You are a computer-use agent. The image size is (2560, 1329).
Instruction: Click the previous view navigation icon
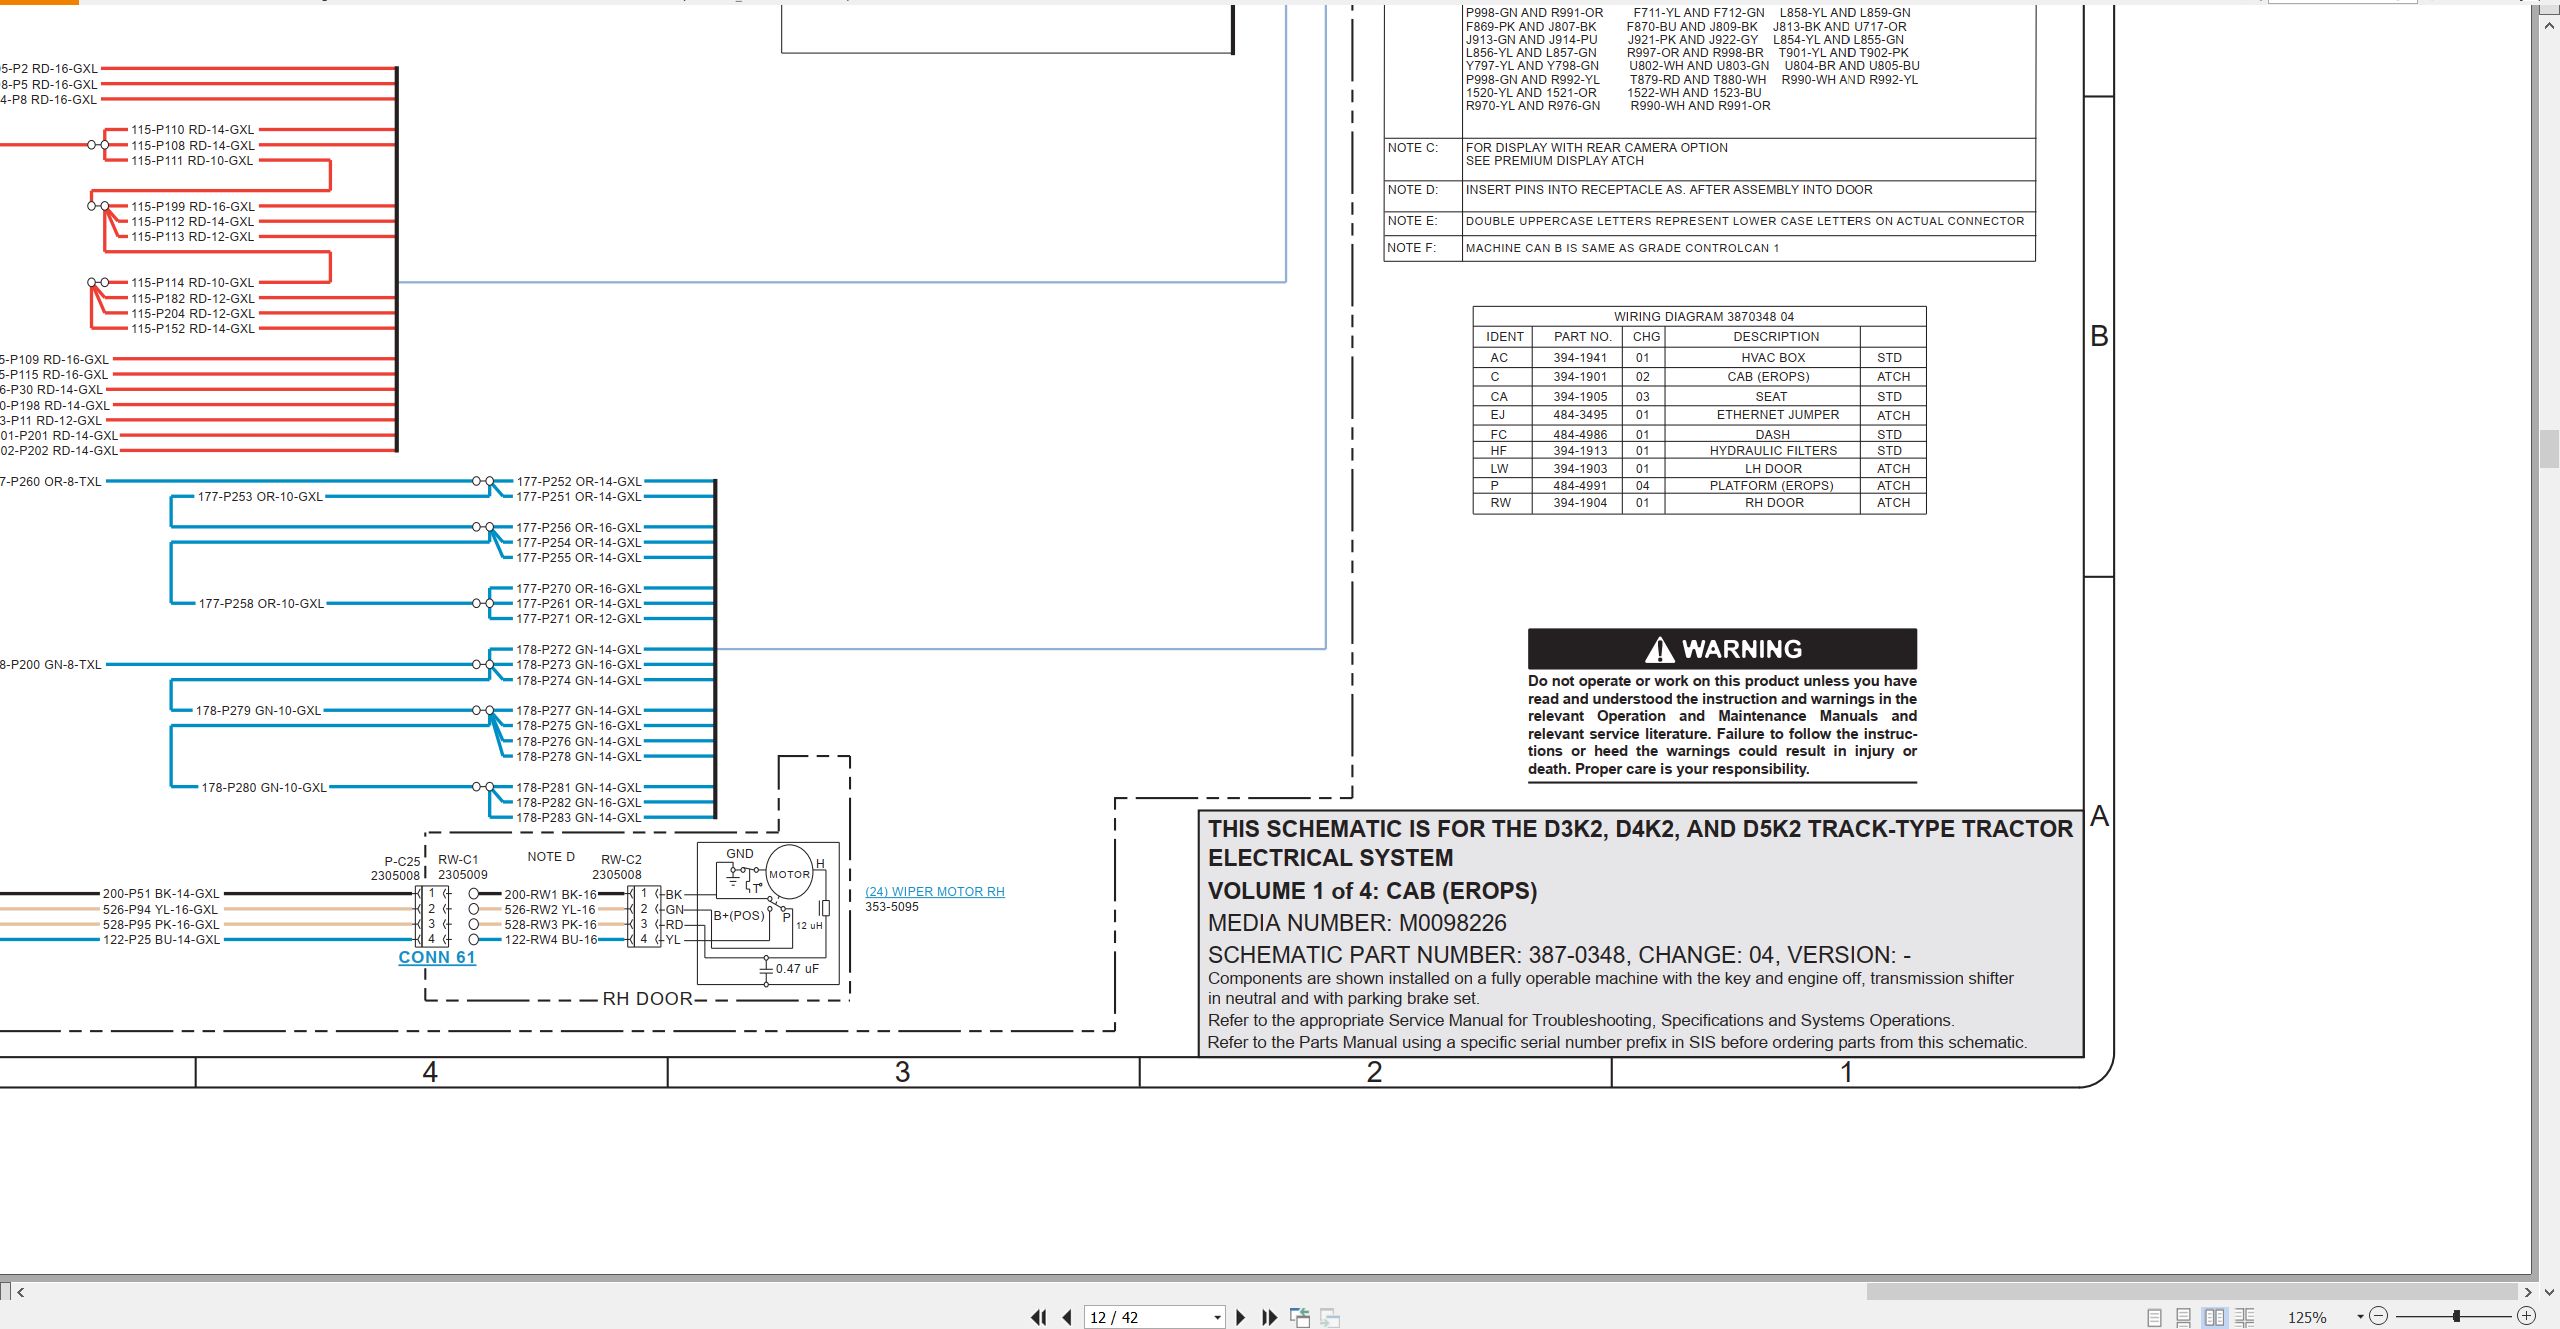1300,1317
